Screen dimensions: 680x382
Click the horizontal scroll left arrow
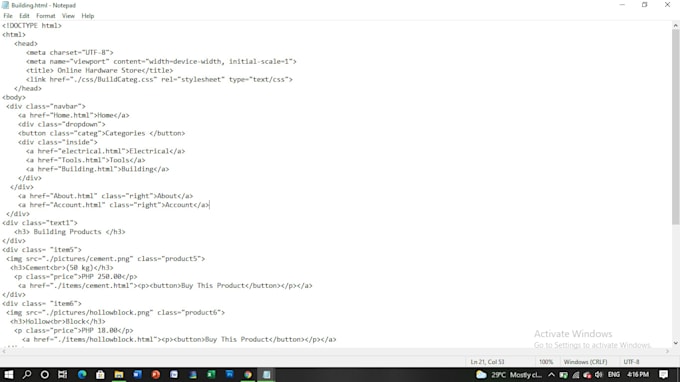tap(4, 351)
